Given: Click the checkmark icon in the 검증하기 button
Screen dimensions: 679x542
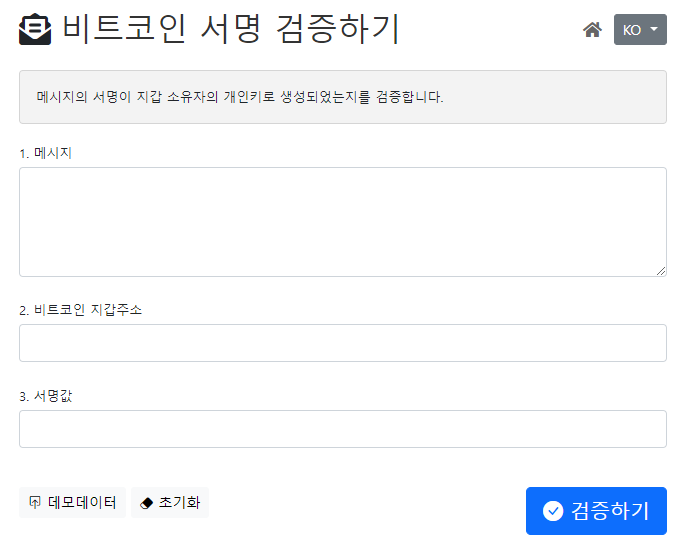Looking at the screenshot, I should (553, 511).
